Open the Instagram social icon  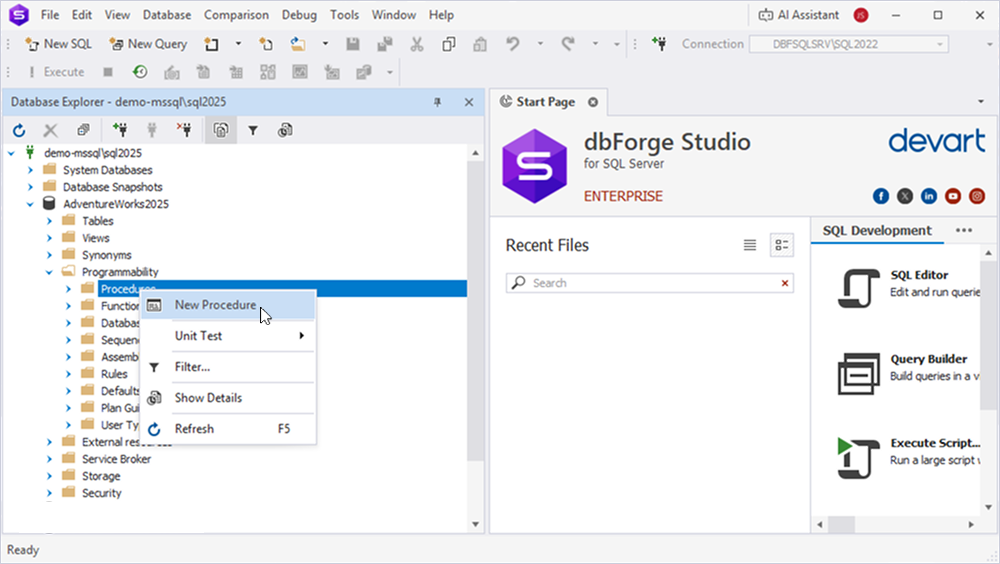977,197
